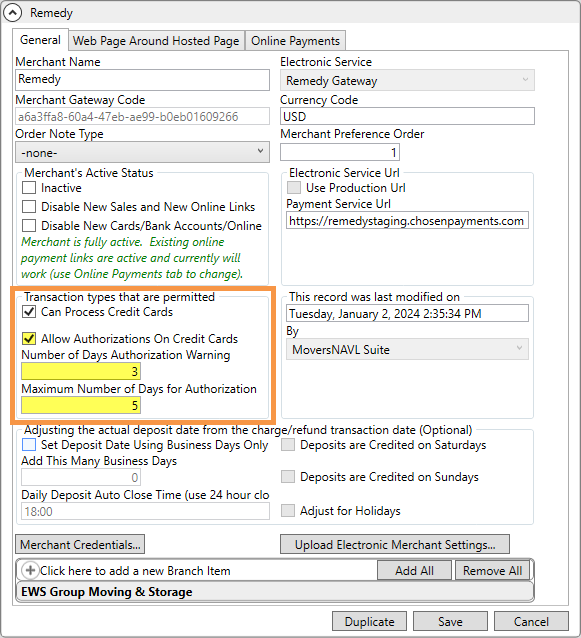The image size is (581, 638).
Task: Toggle Deposits are Credited on Saturdays
Action: pyautogui.click(x=288, y=445)
